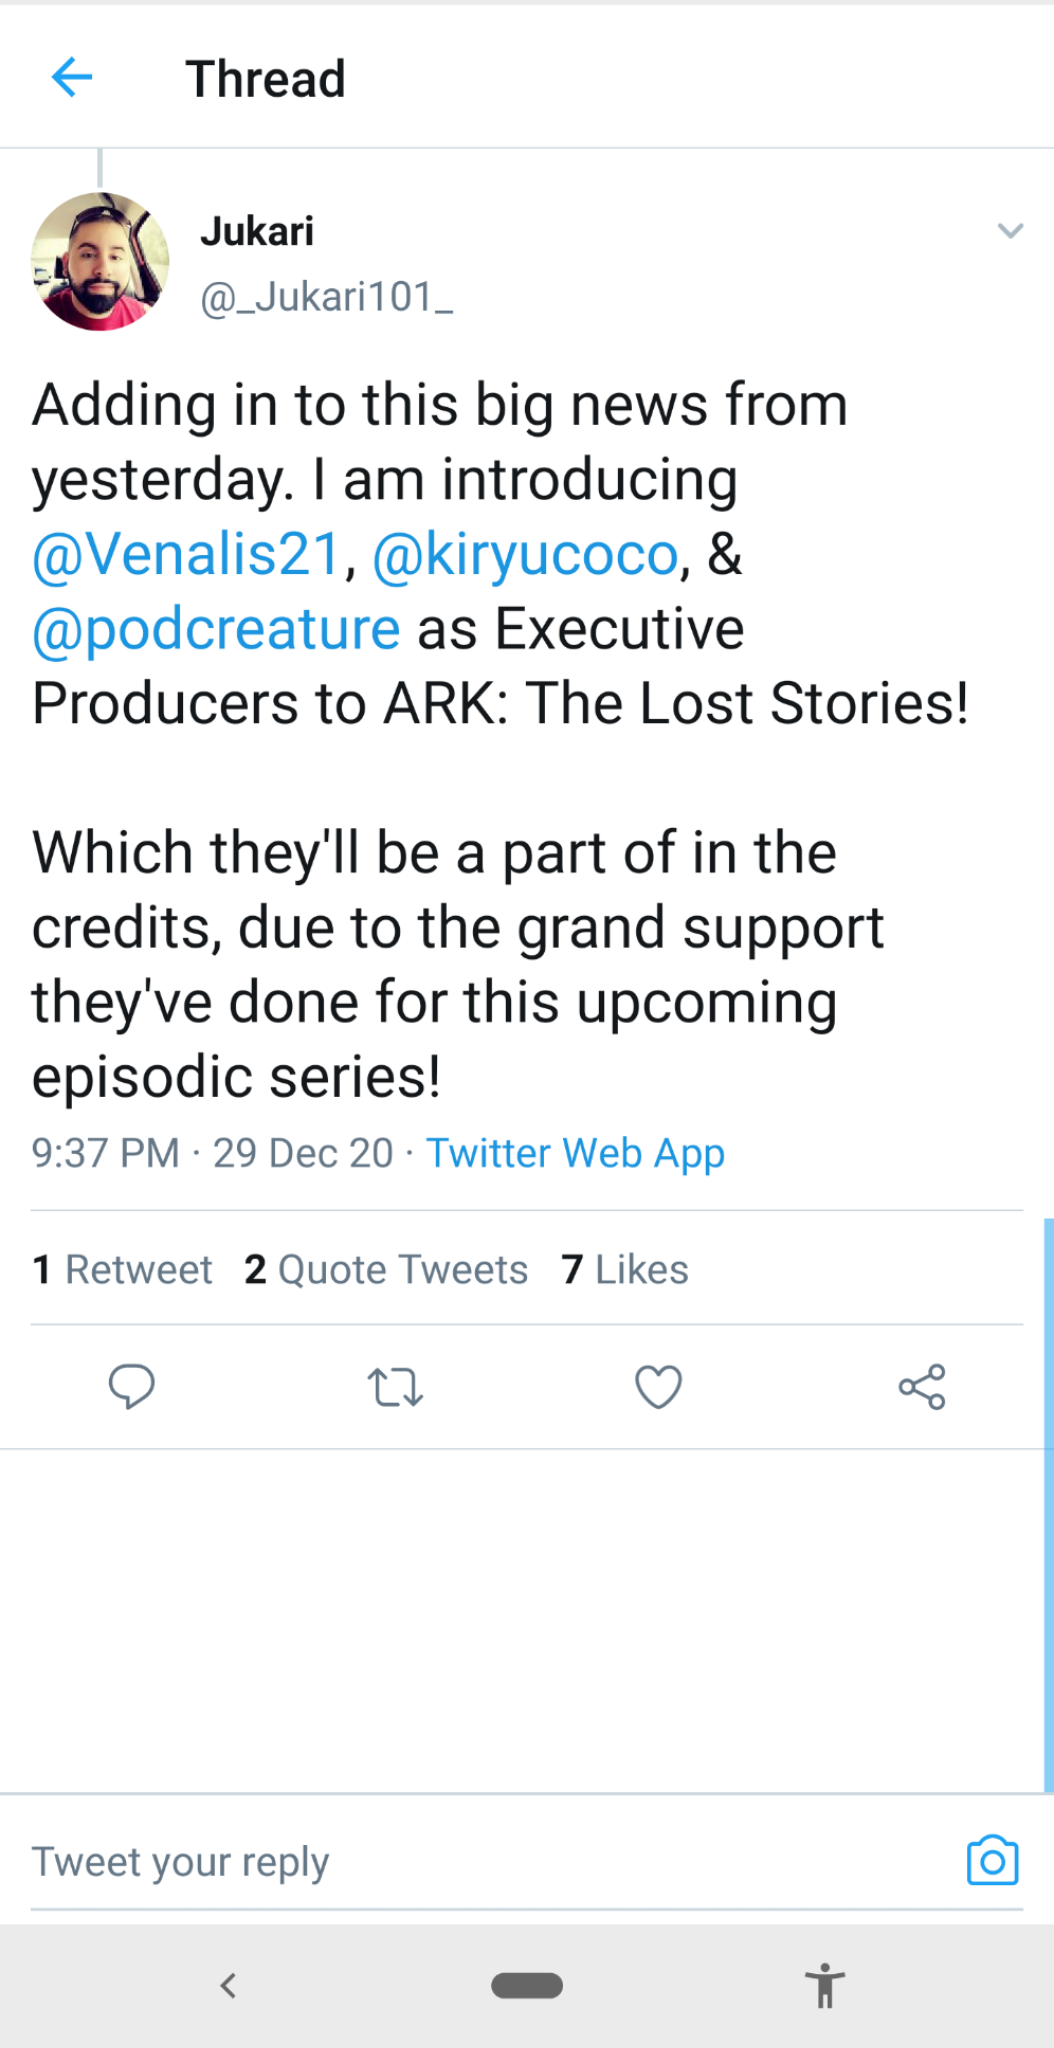The image size is (1054, 2048).
Task: Tap the heart icon to like tweet
Action: (658, 1386)
